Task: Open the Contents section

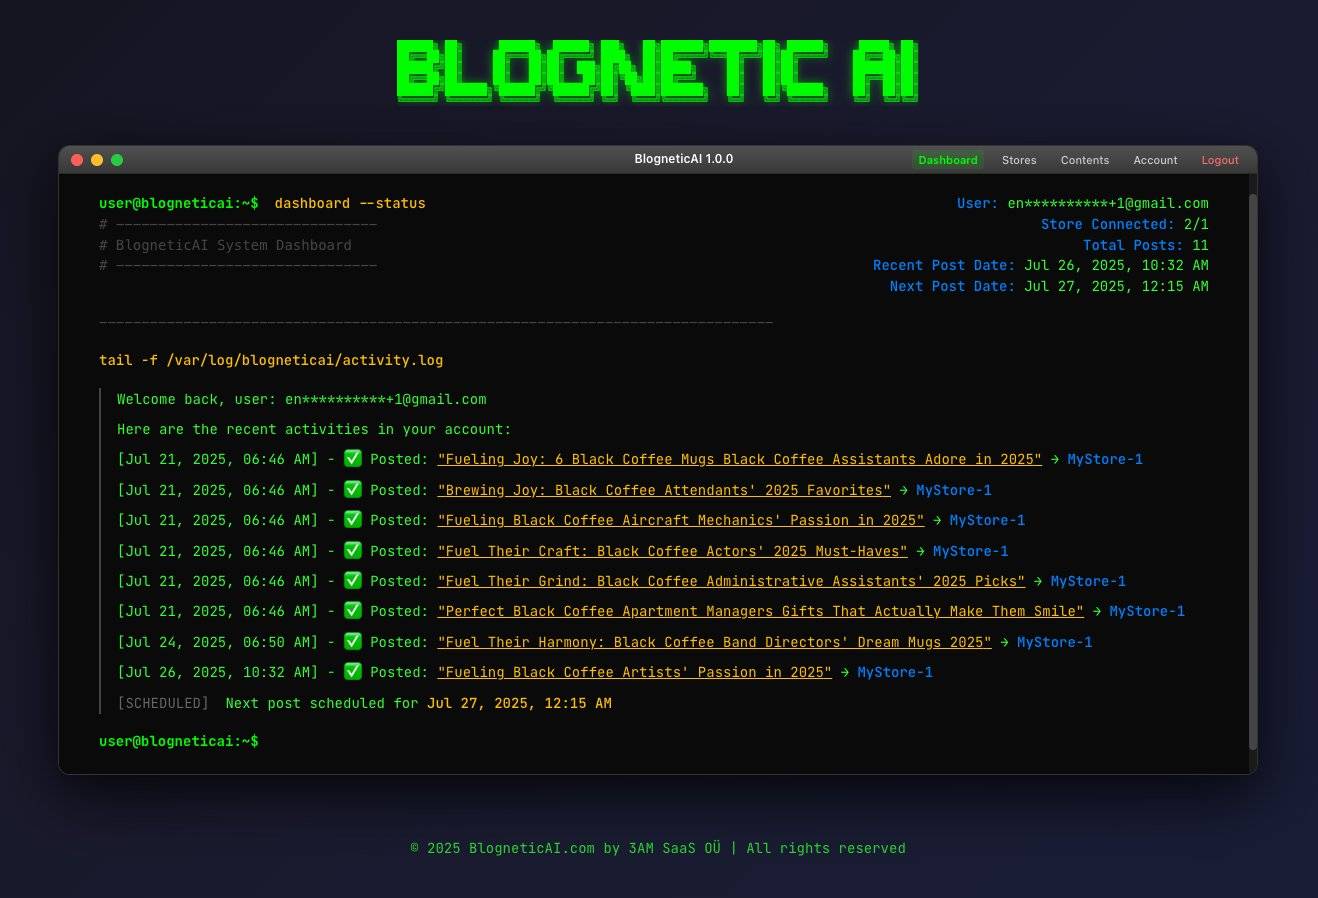Action: pos(1084,160)
